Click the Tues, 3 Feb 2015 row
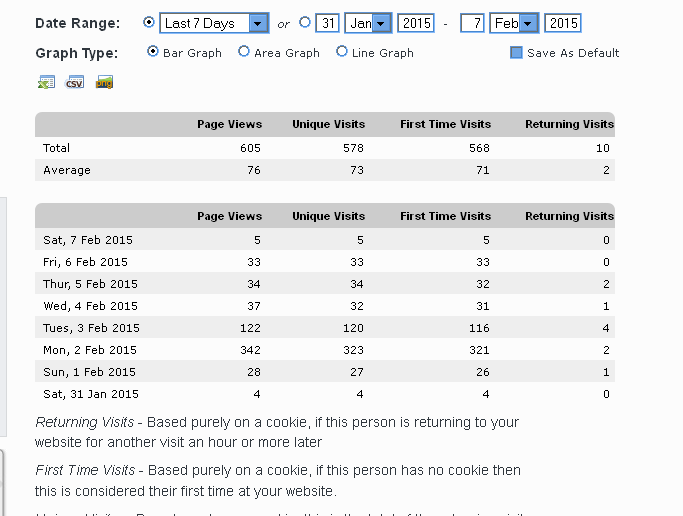 click(x=88, y=328)
